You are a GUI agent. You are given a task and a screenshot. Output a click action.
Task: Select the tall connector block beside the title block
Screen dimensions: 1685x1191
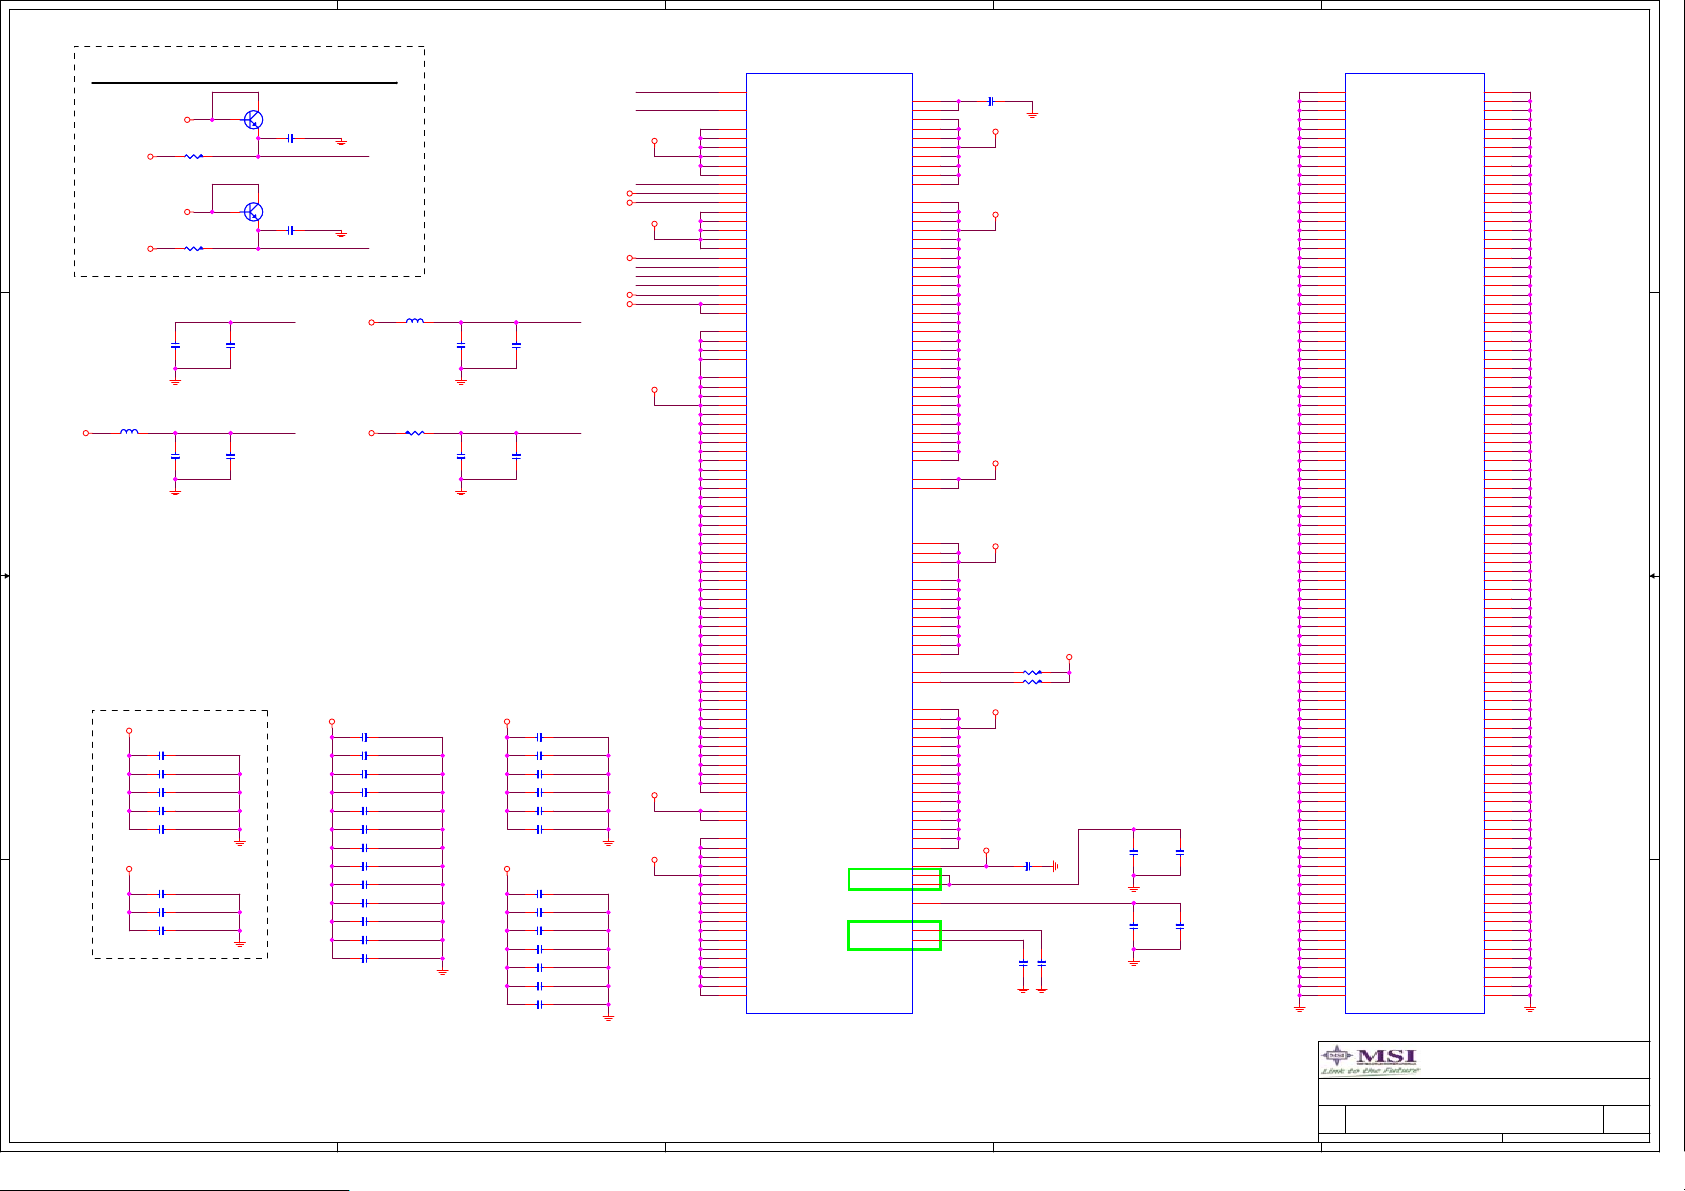[x=1414, y=543]
